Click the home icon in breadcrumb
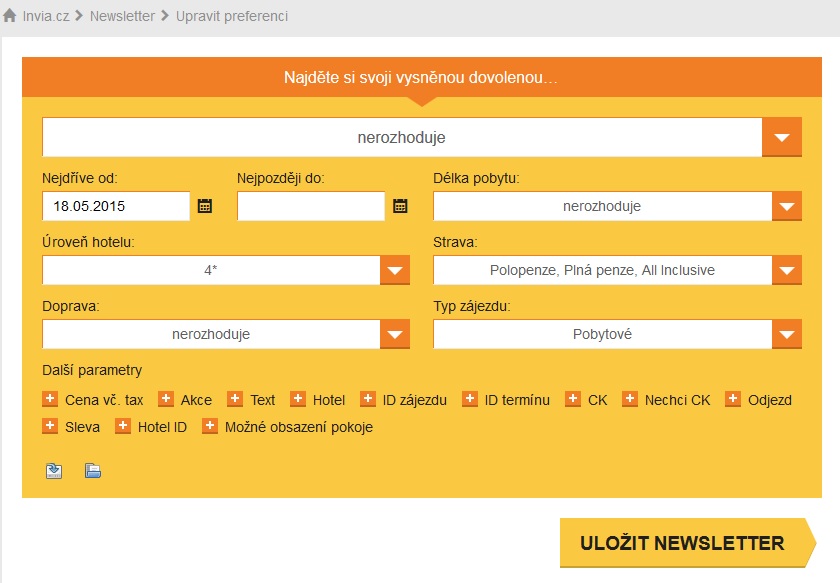 (x=10, y=16)
